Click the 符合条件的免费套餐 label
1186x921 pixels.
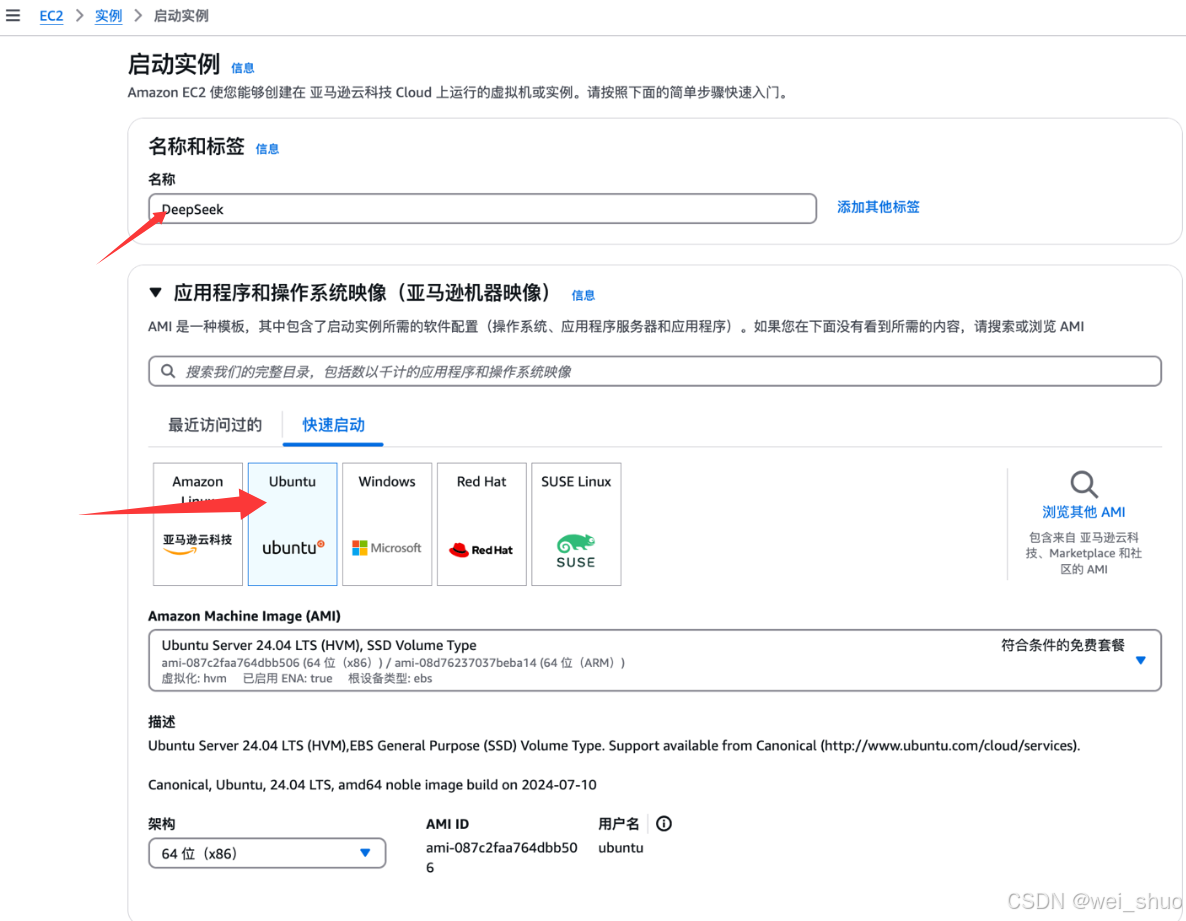click(1063, 645)
